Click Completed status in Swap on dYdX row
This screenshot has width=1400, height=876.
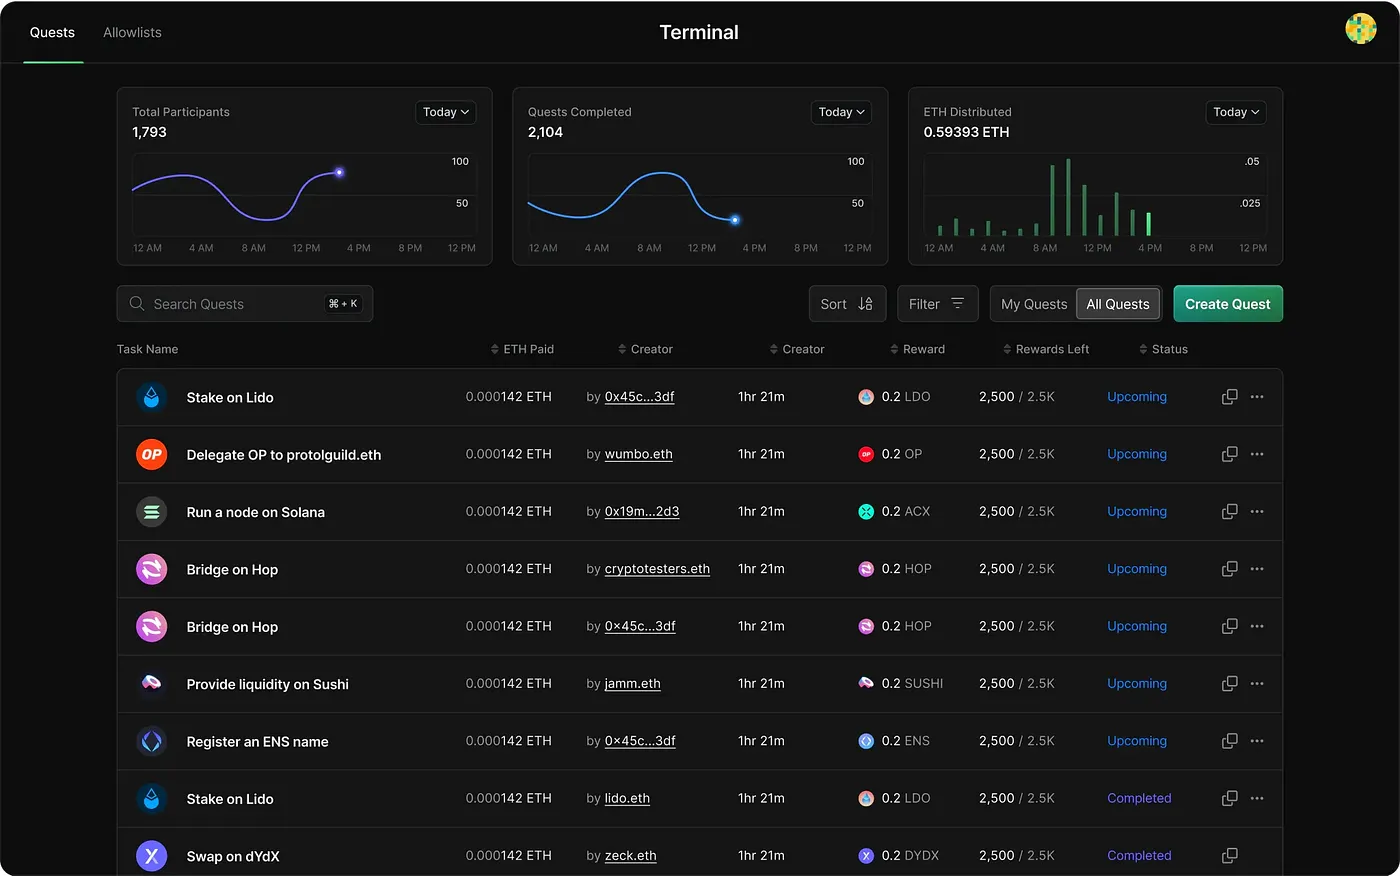click(x=1139, y=855)
